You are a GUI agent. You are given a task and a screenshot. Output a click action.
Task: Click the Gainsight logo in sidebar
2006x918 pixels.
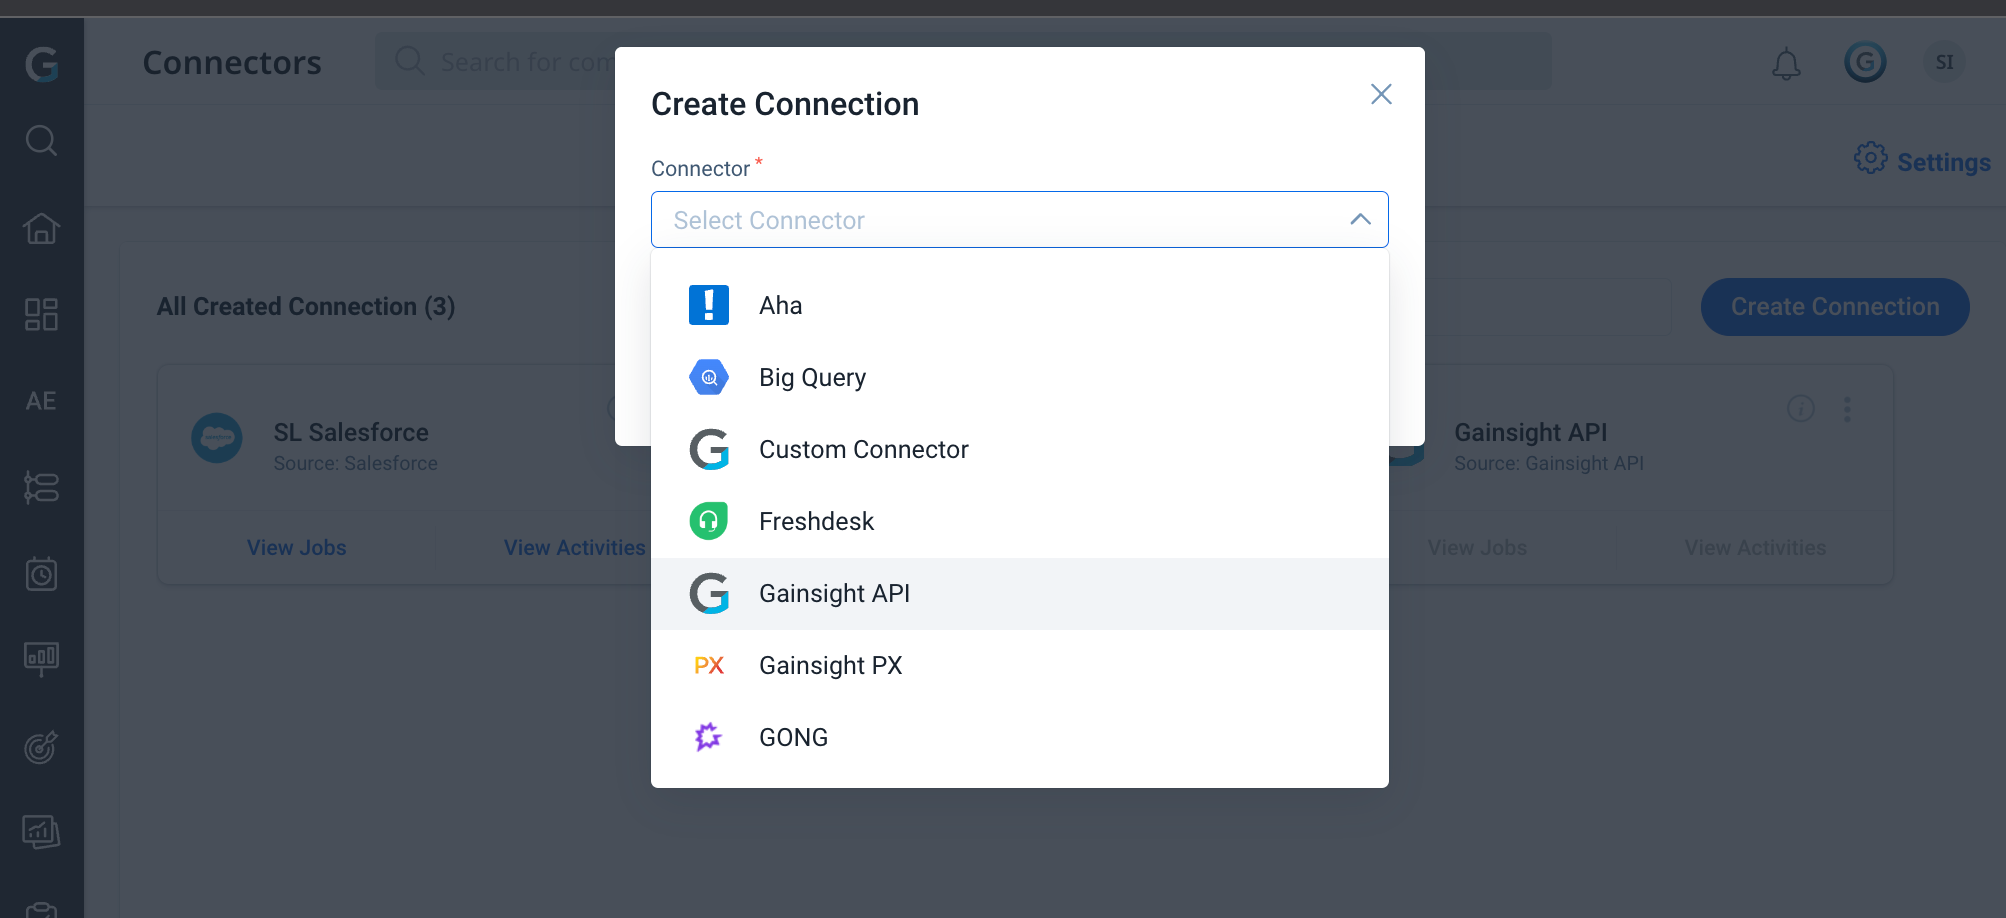pyautogui.click(x=42, y=64)
